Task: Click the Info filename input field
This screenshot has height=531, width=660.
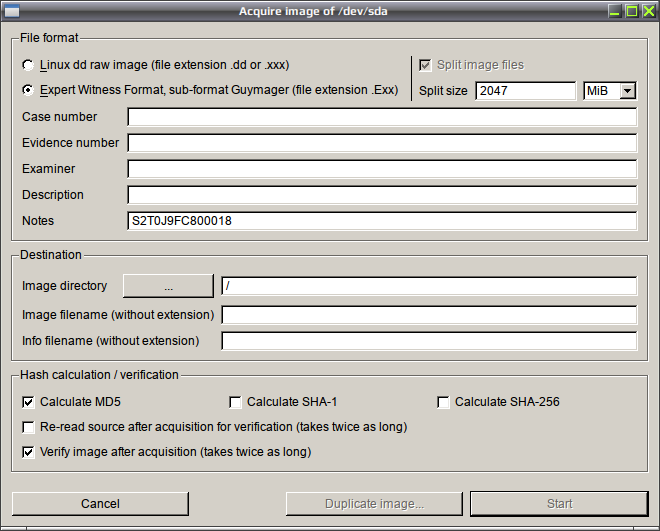Action: [429, 341]
